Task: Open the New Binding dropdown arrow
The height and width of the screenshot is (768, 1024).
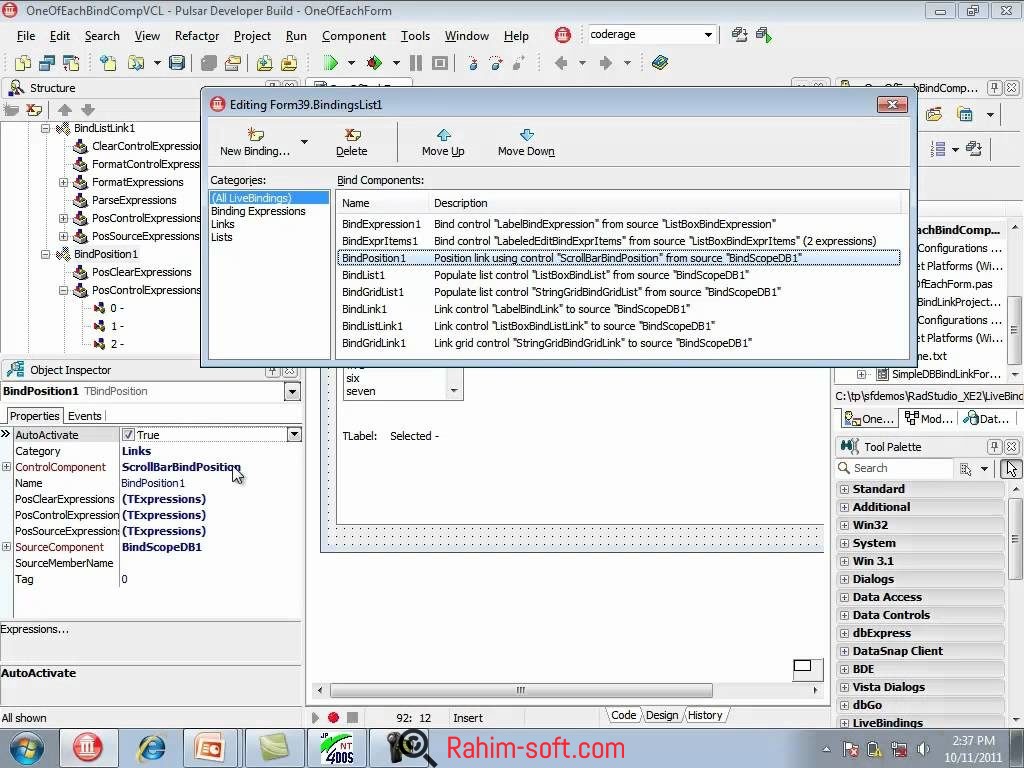Action: point(304,142)
